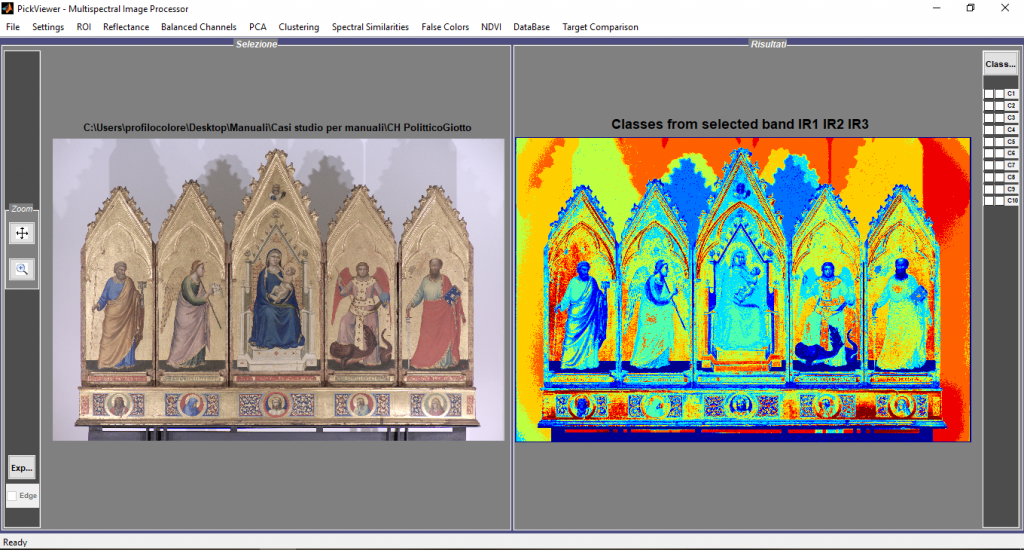Click the Selezione panel title
This screenshot has height=550, width=1024.
(257, 44)
